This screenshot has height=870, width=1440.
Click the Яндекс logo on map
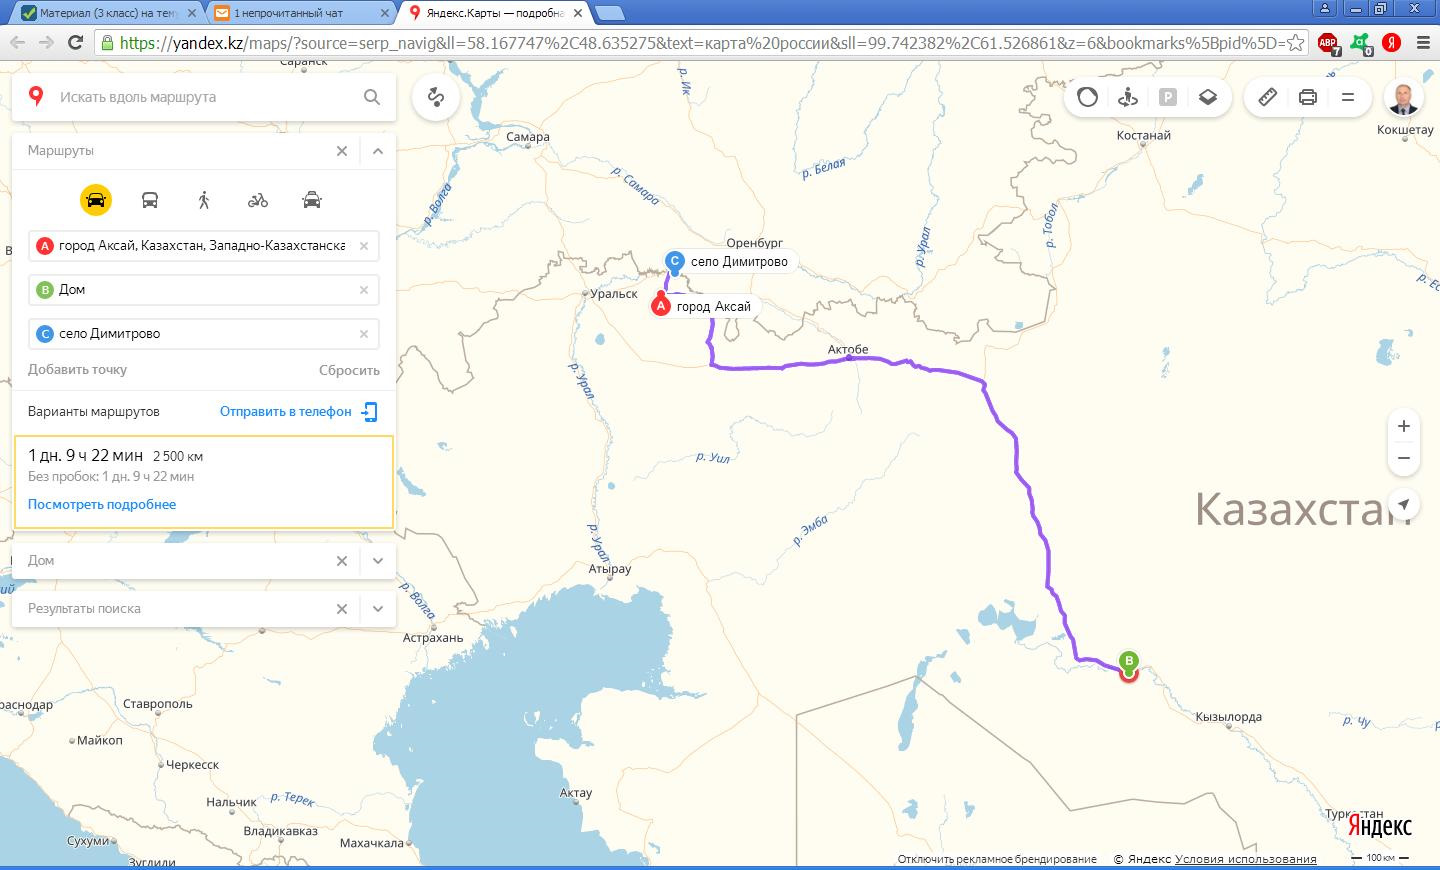point(1380,826)
